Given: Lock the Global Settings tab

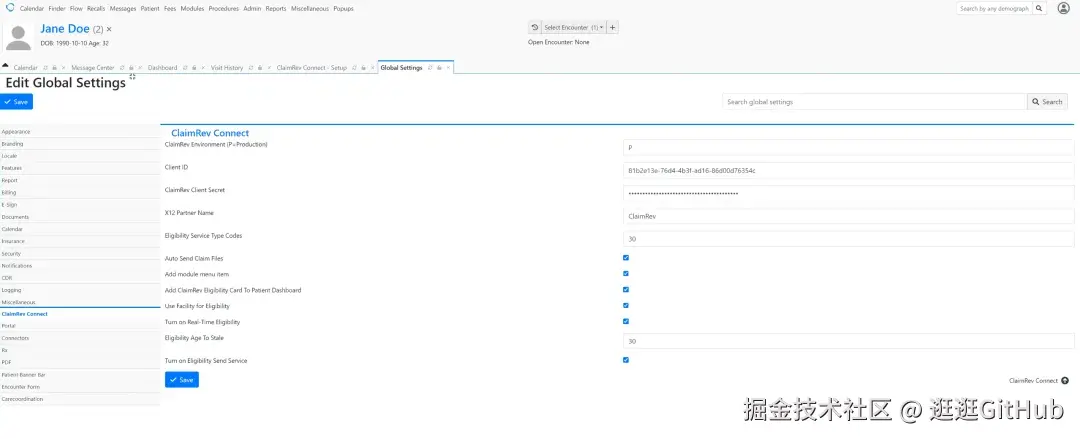Looking at the screenshot, I should point(439,68).
